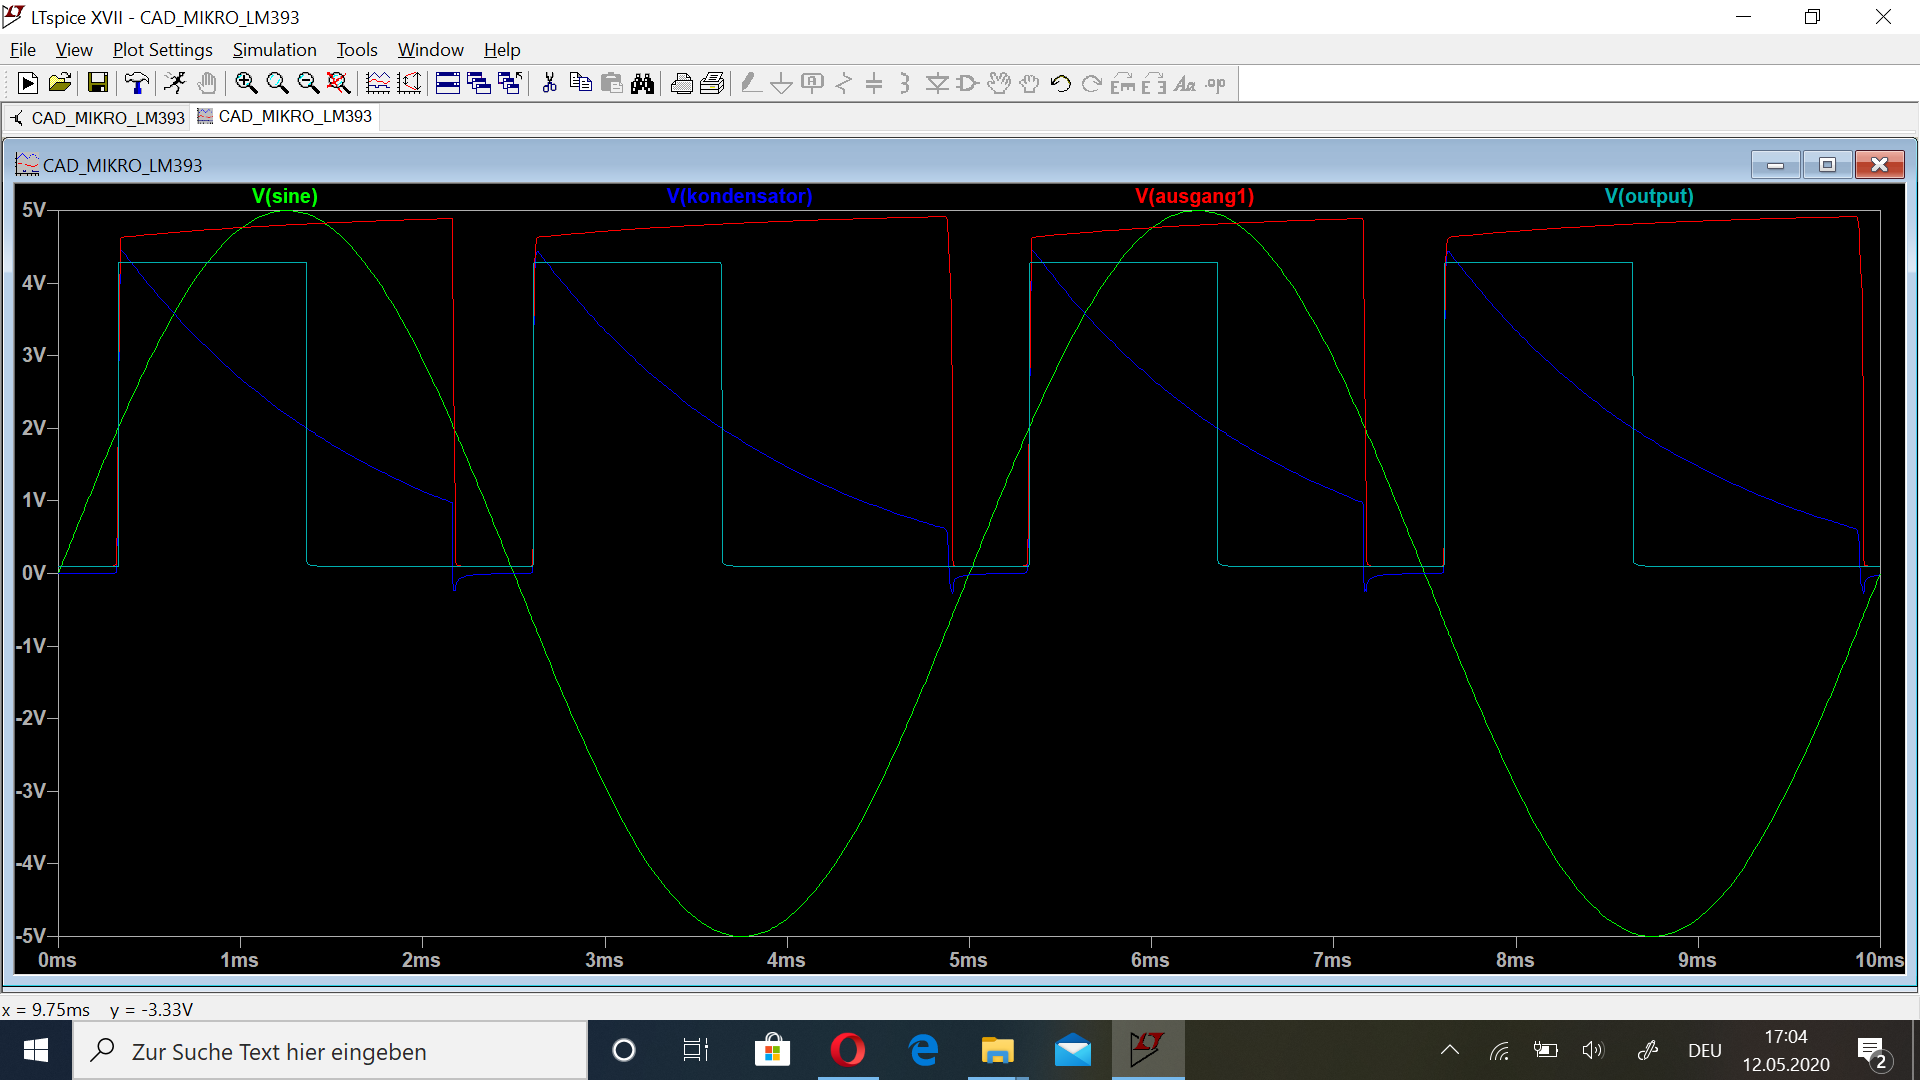Open Opera browser from taskbar
This screenshot has height=1080, width=1920.
pyautogui.click(x=848, y=1050)
